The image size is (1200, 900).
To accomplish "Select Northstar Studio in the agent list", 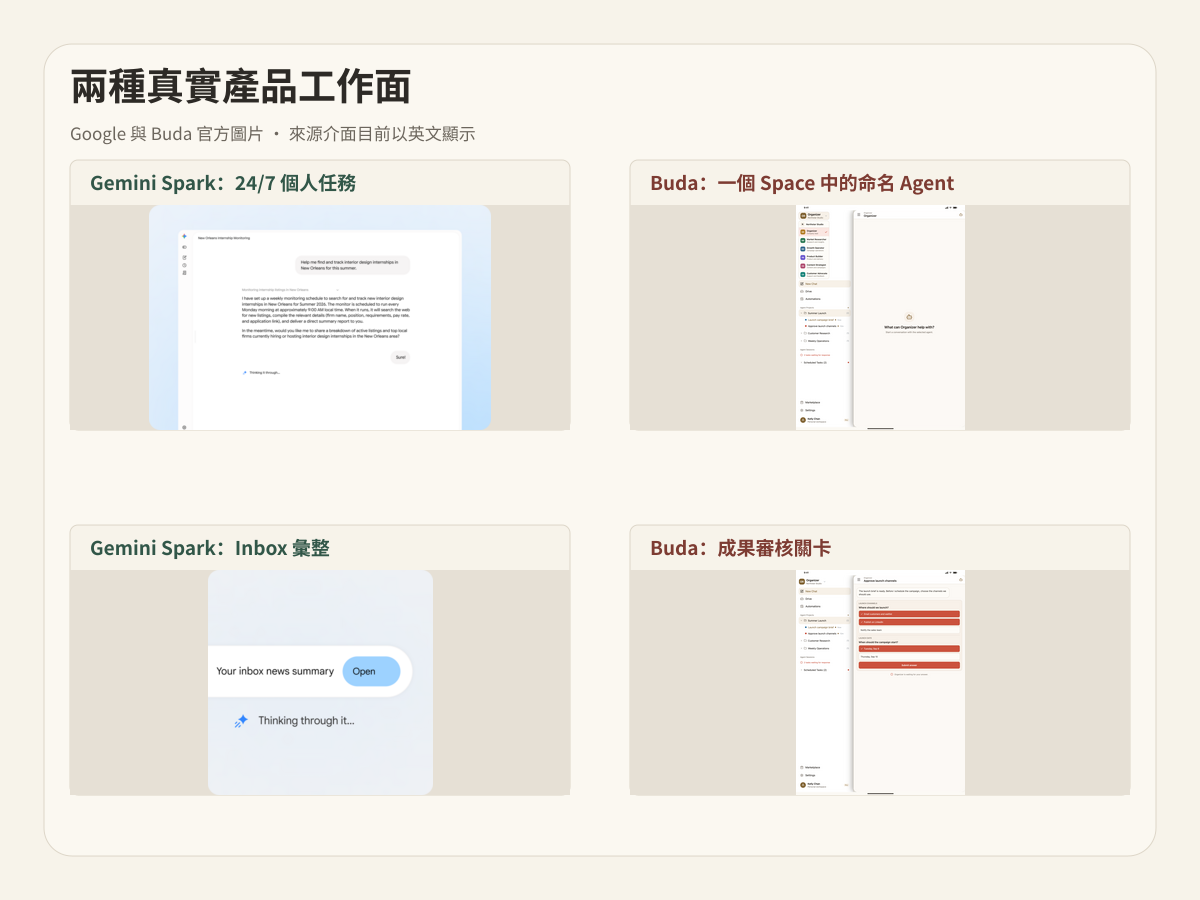I will click(x=814, y=224).
